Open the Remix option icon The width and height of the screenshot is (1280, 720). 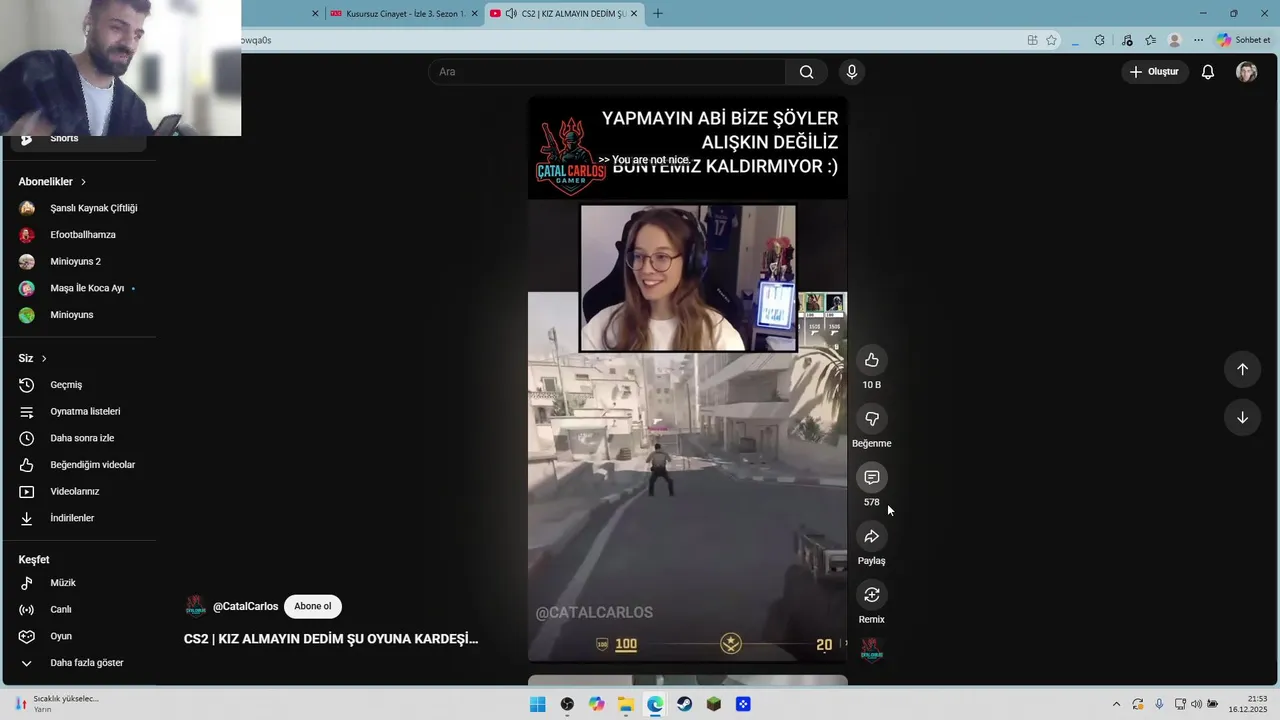[x=872, y=595]
